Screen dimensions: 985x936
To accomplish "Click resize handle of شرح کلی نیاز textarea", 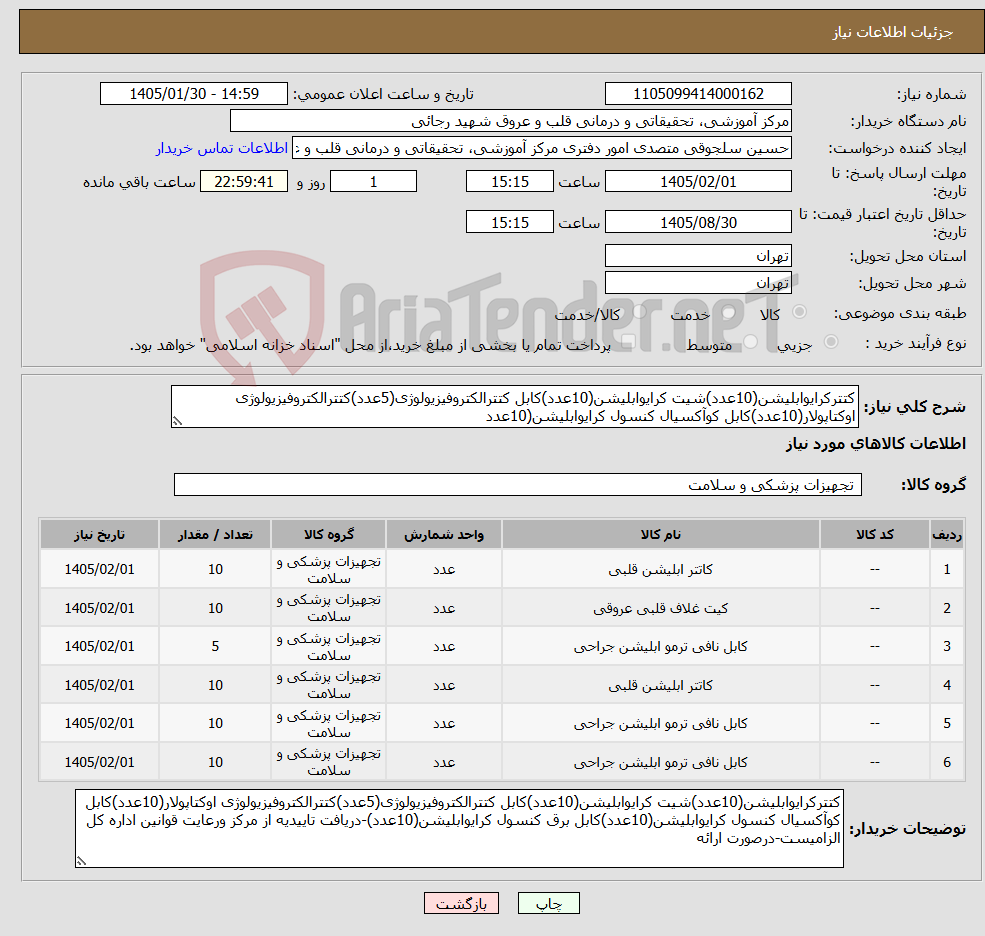I will coord(177,422).
